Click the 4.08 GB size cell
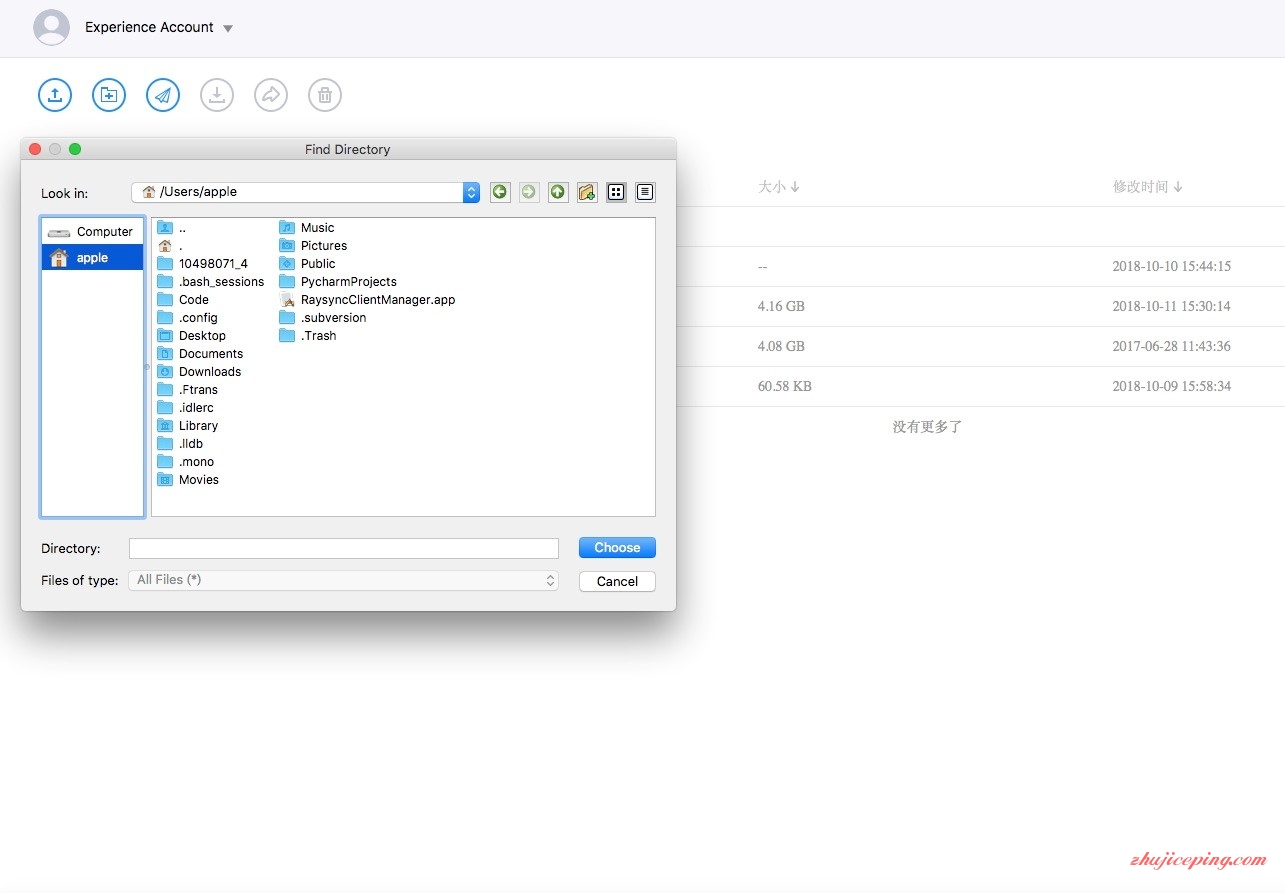Viewport: 1285px width, 893px height. point(781,346)
